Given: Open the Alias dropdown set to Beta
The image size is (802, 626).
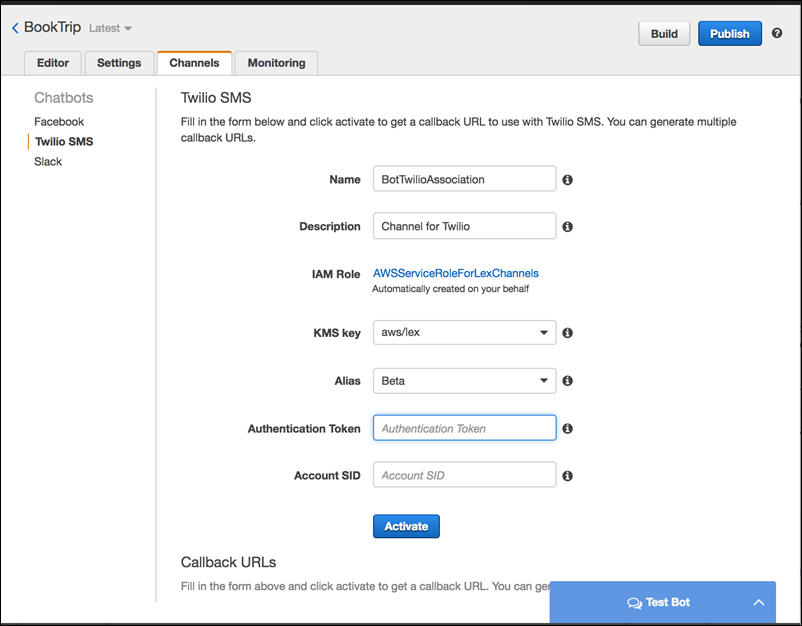Looking at the screenshot, I should click(464, 381).
